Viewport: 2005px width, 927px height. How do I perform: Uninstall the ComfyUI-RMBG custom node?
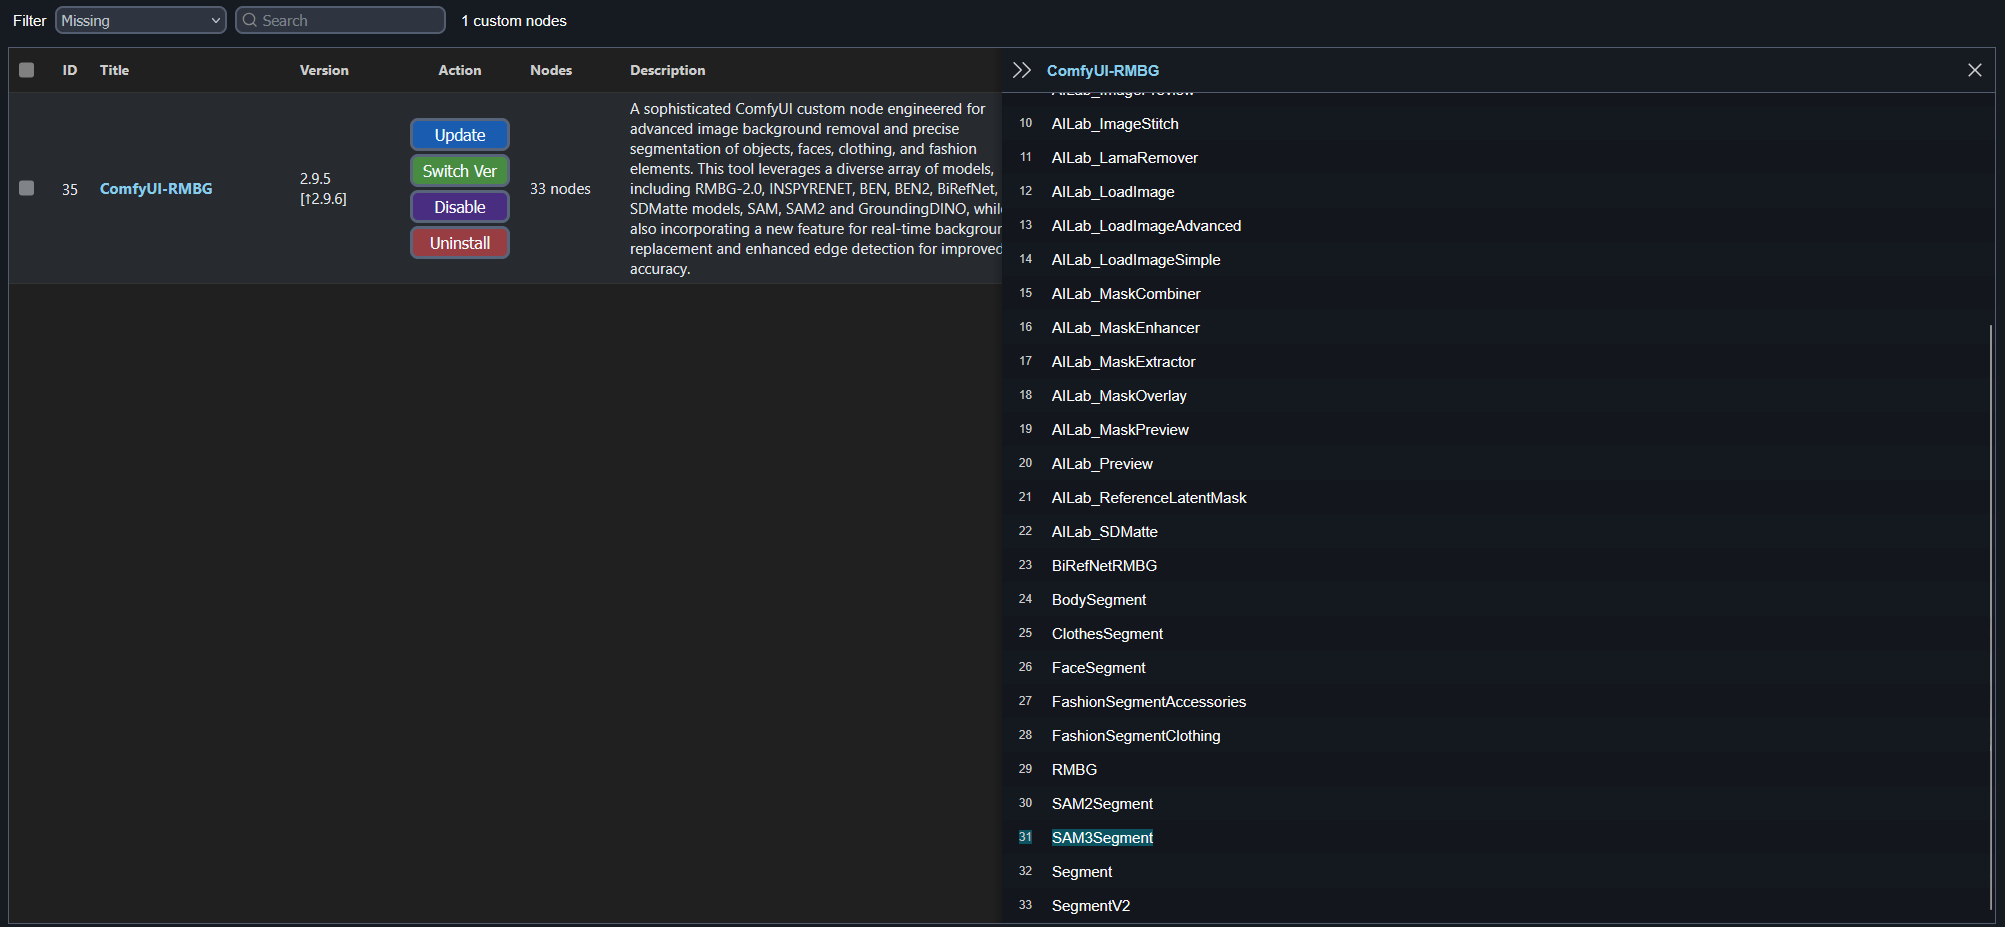click(x=459, y=243)
